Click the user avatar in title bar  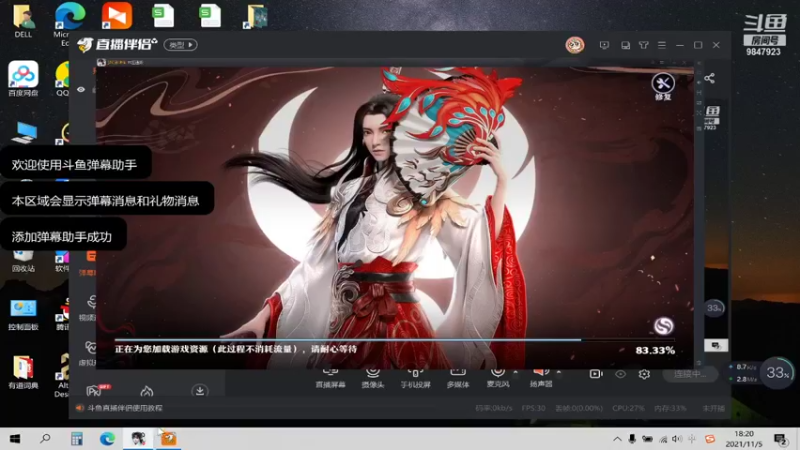point(574,45)
